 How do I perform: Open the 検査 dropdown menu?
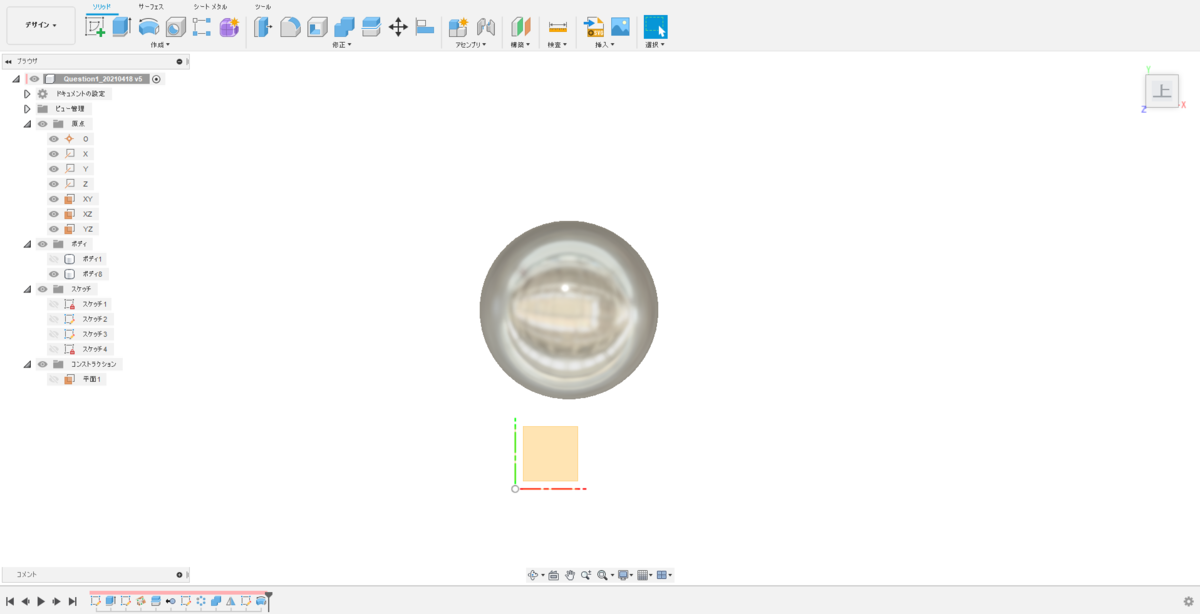click(x=558, y=45)
